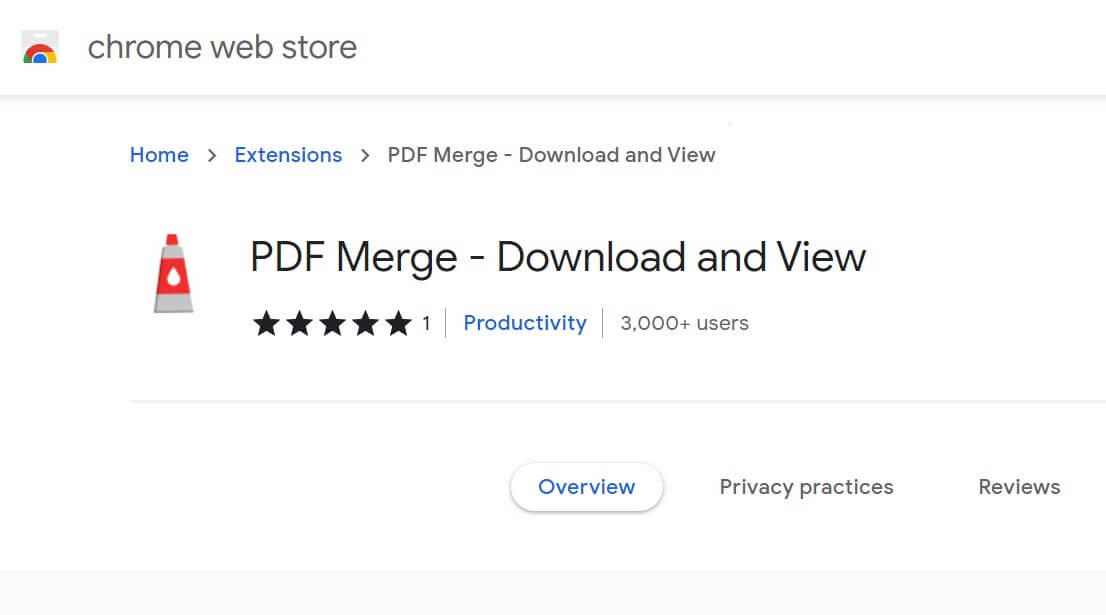Navigate to Home via breadcrumb
1106x615 pixels.
click(x=159, y=155)
